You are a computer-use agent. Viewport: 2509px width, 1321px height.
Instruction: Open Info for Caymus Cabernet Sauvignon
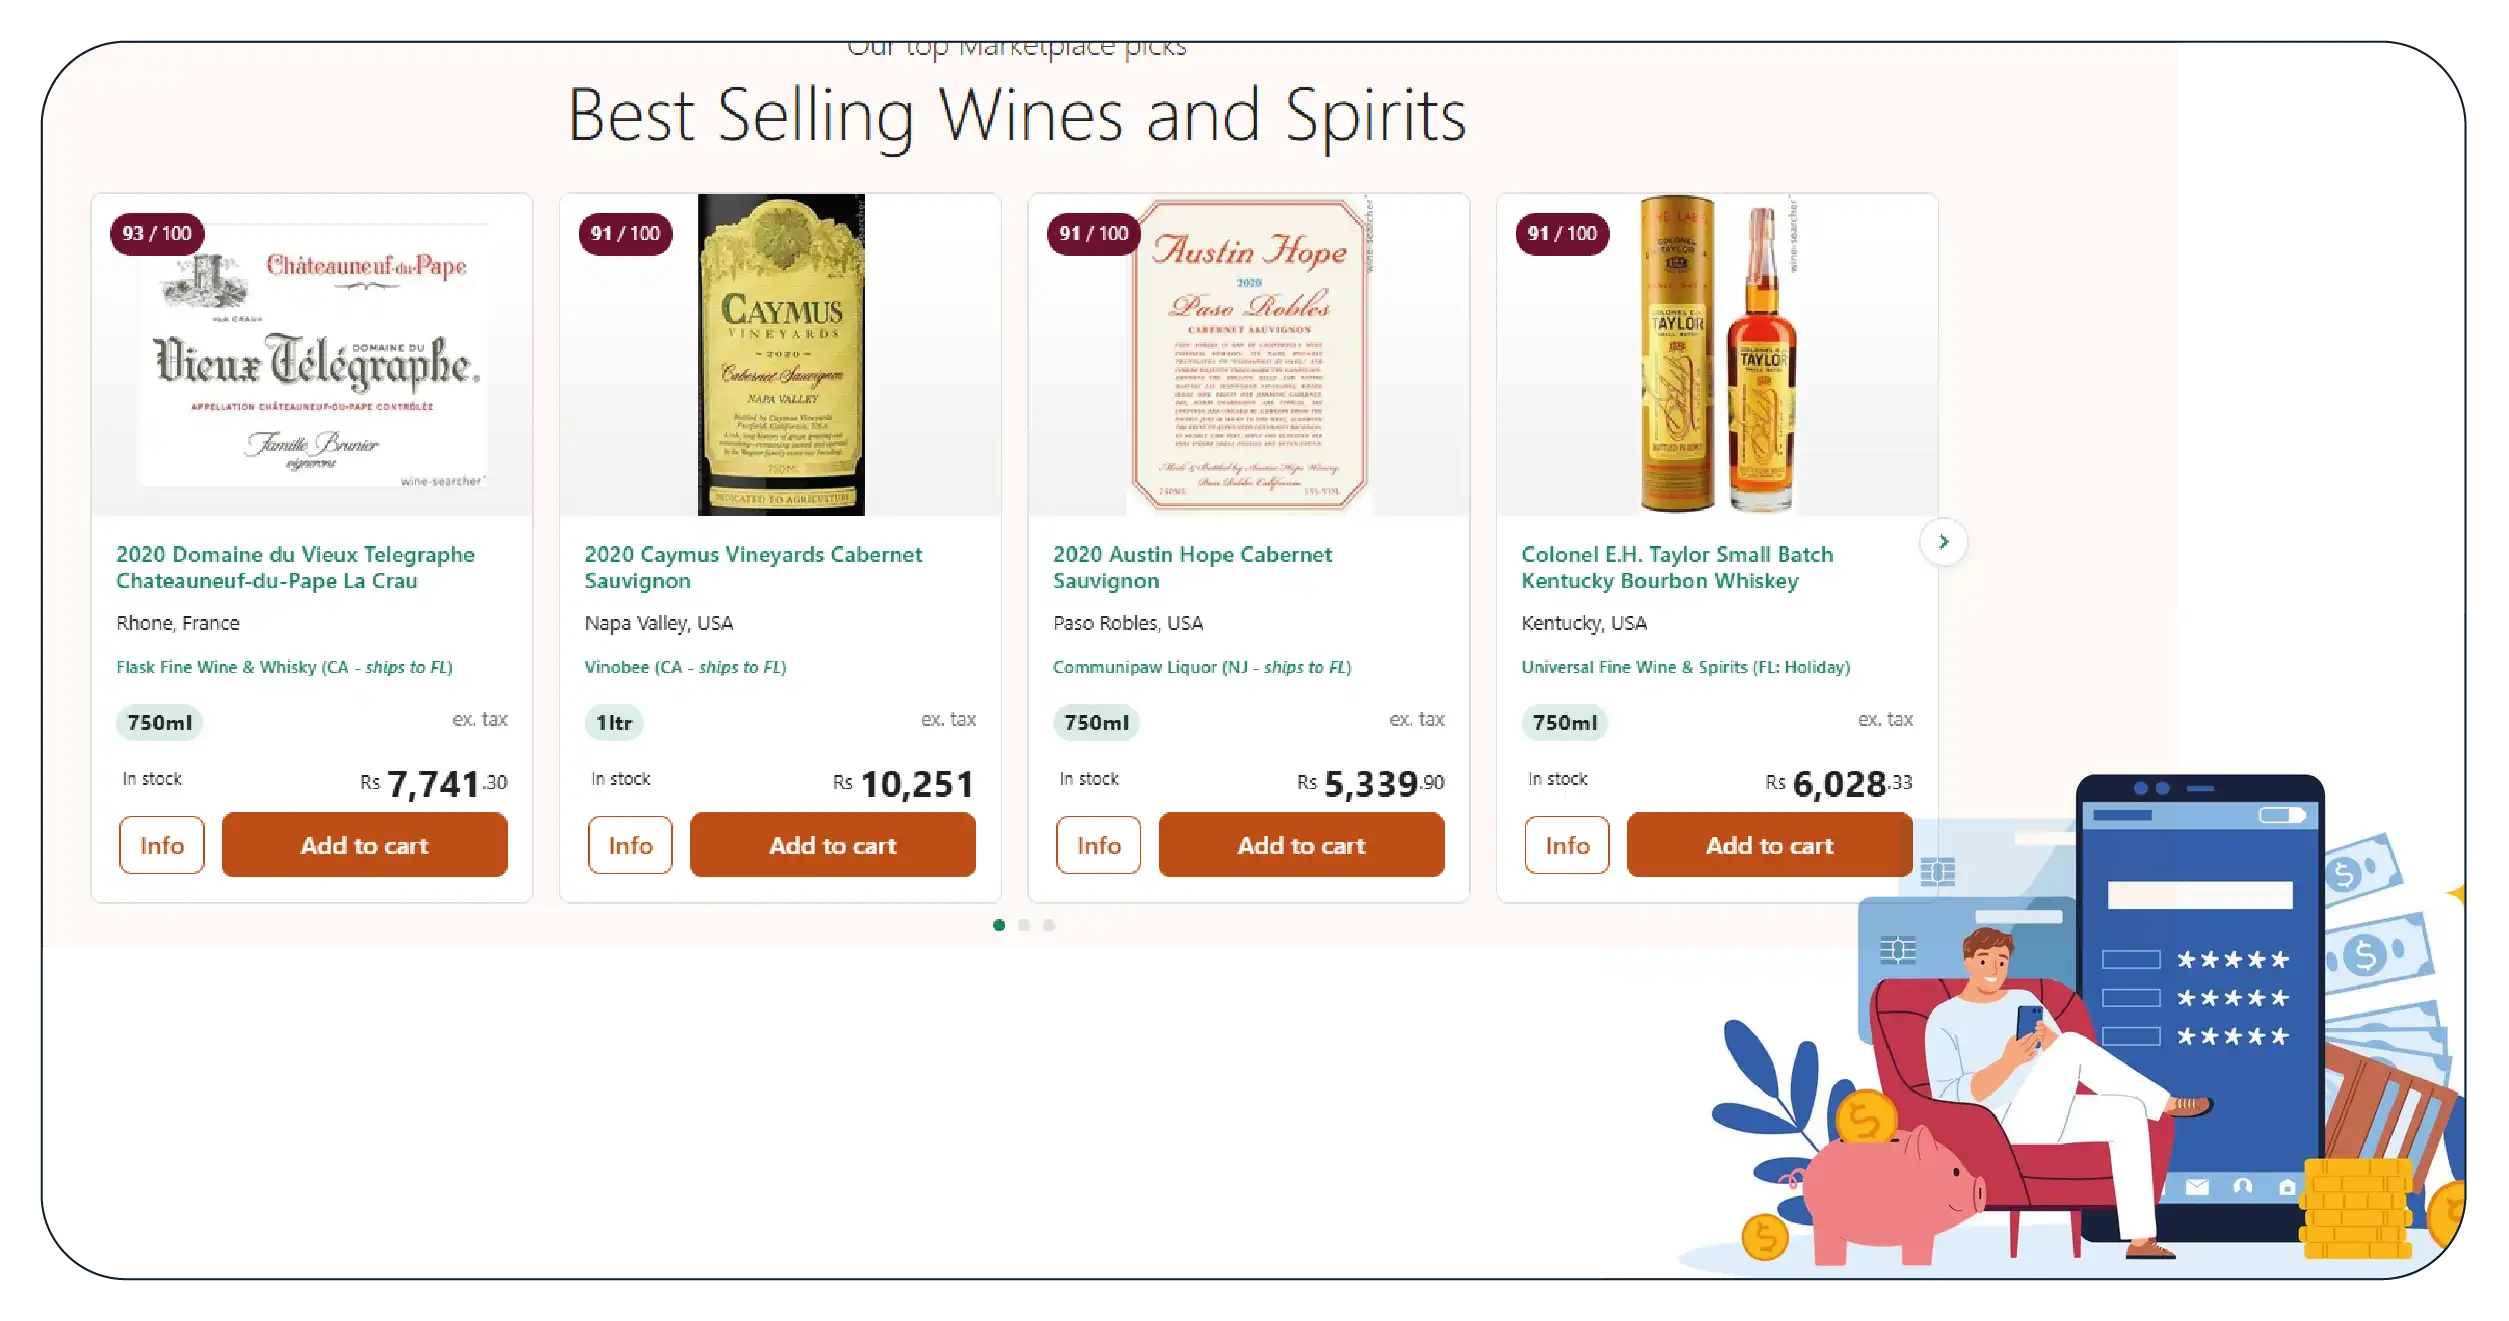[x=630, y=846]
